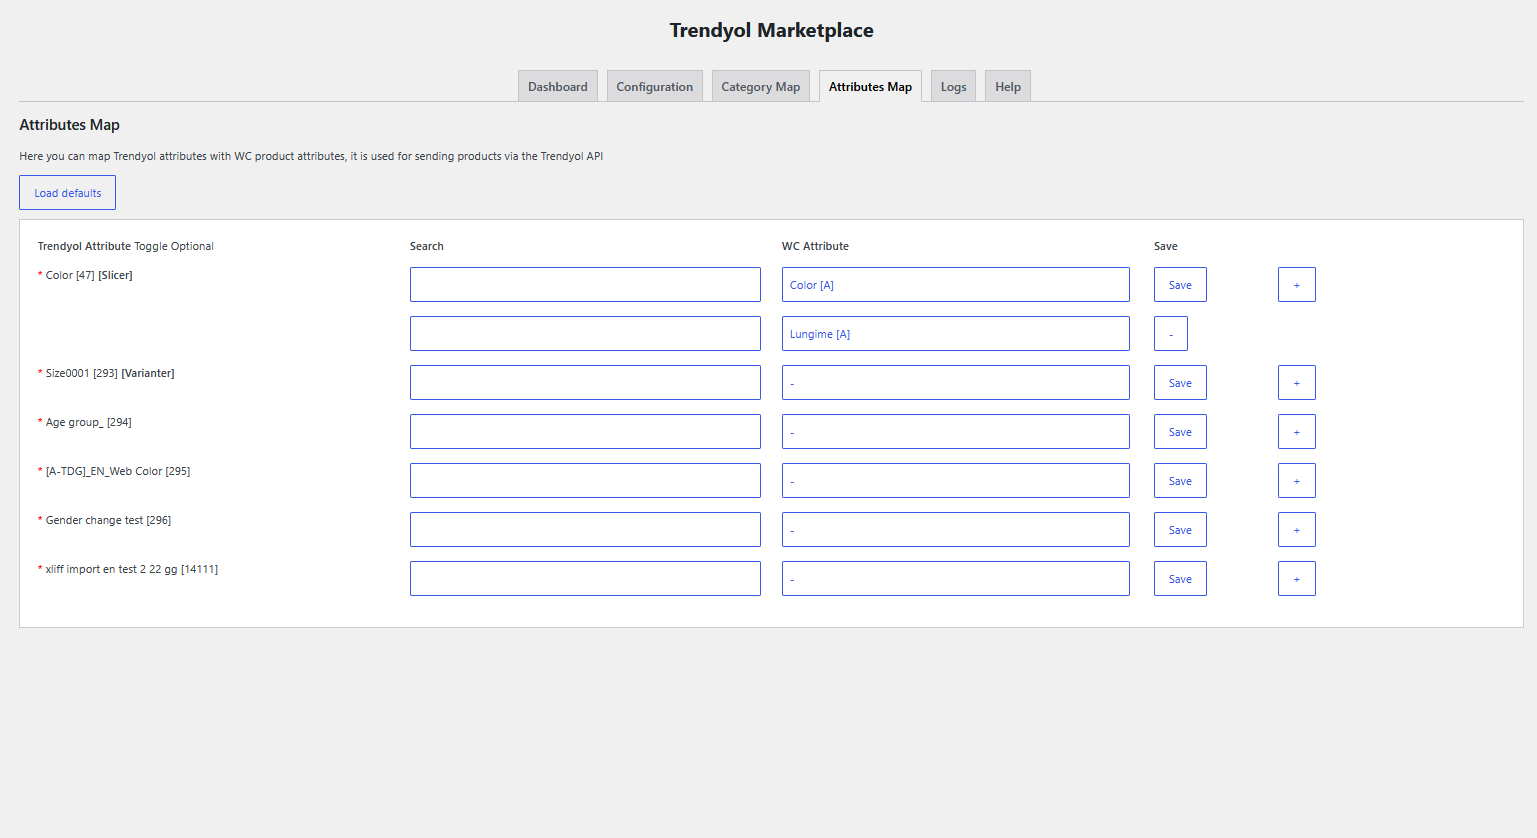Expand the WC Attribute select for Size0001
Screen dimensions: 1537x838
point(955,383)
